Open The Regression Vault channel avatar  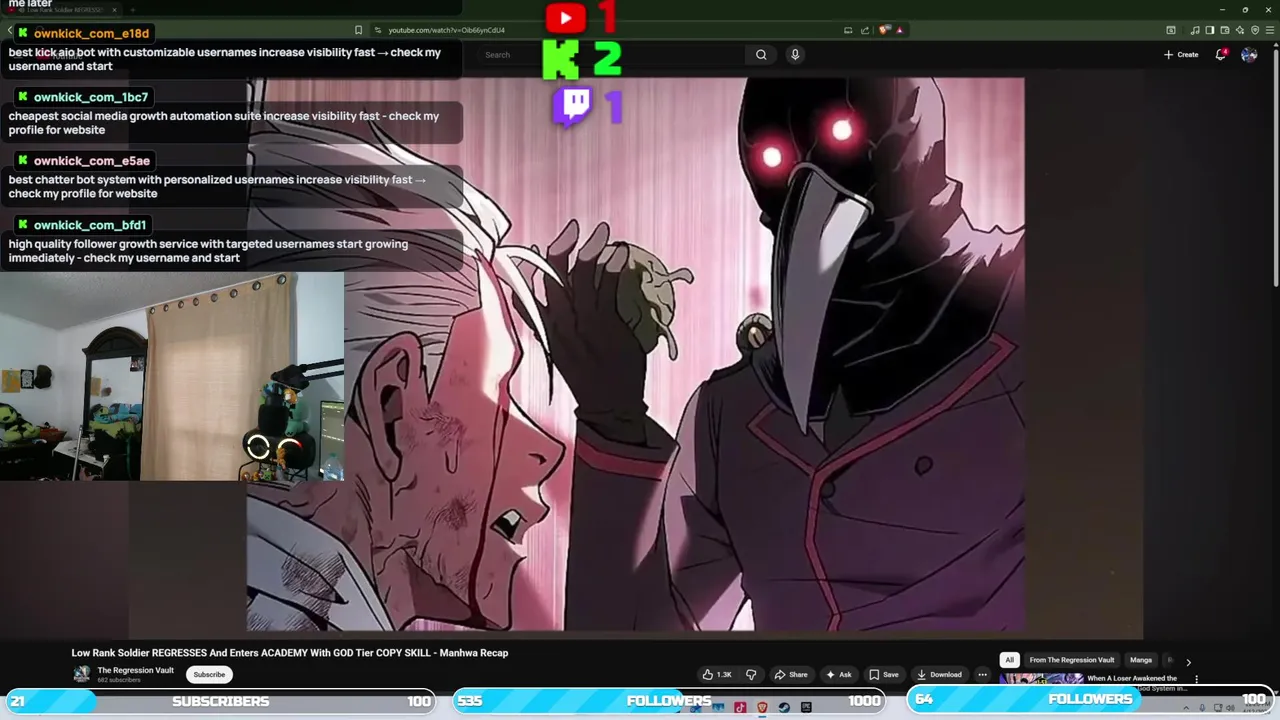click(x=82, y=674)
